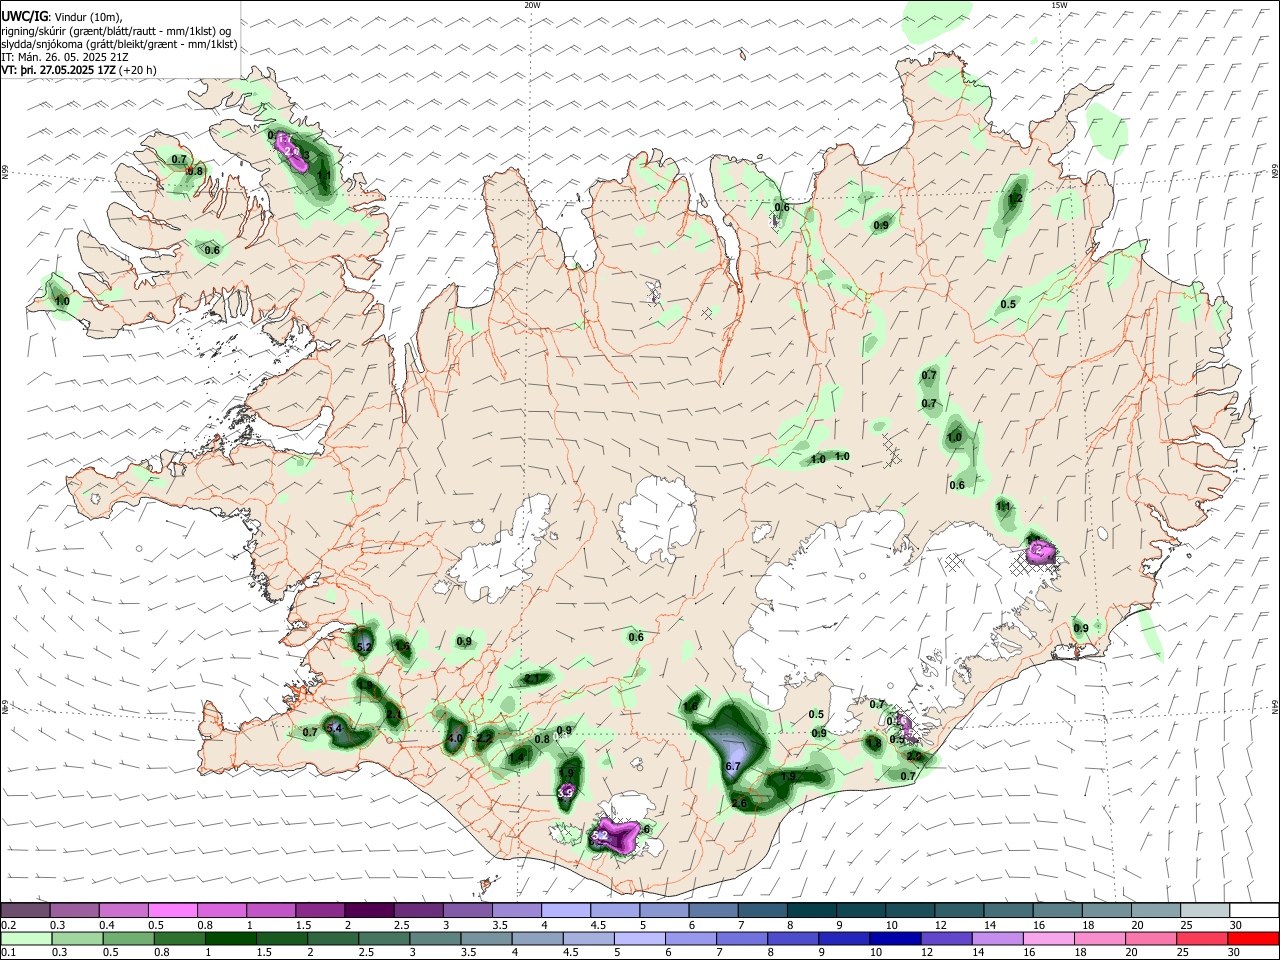Select the bright pink 0.5 snow-scale swatch
The width and height of the screenshot is (1280, 960).
click(x=173, y=910)
